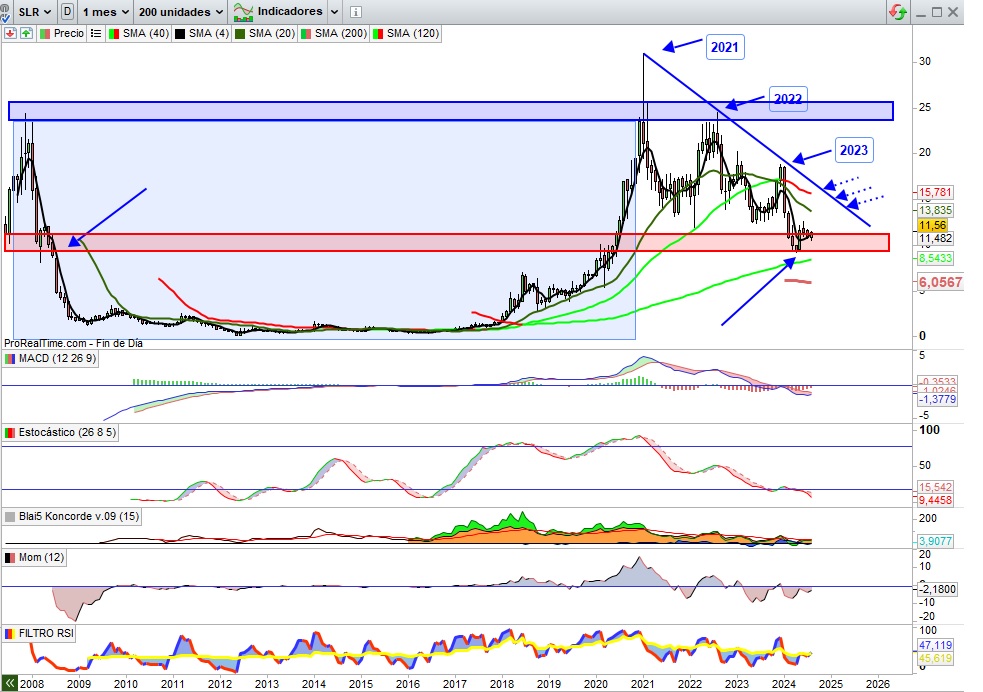
Task: Click the -1,3779 MACD value label
Action: pos(938,399)
